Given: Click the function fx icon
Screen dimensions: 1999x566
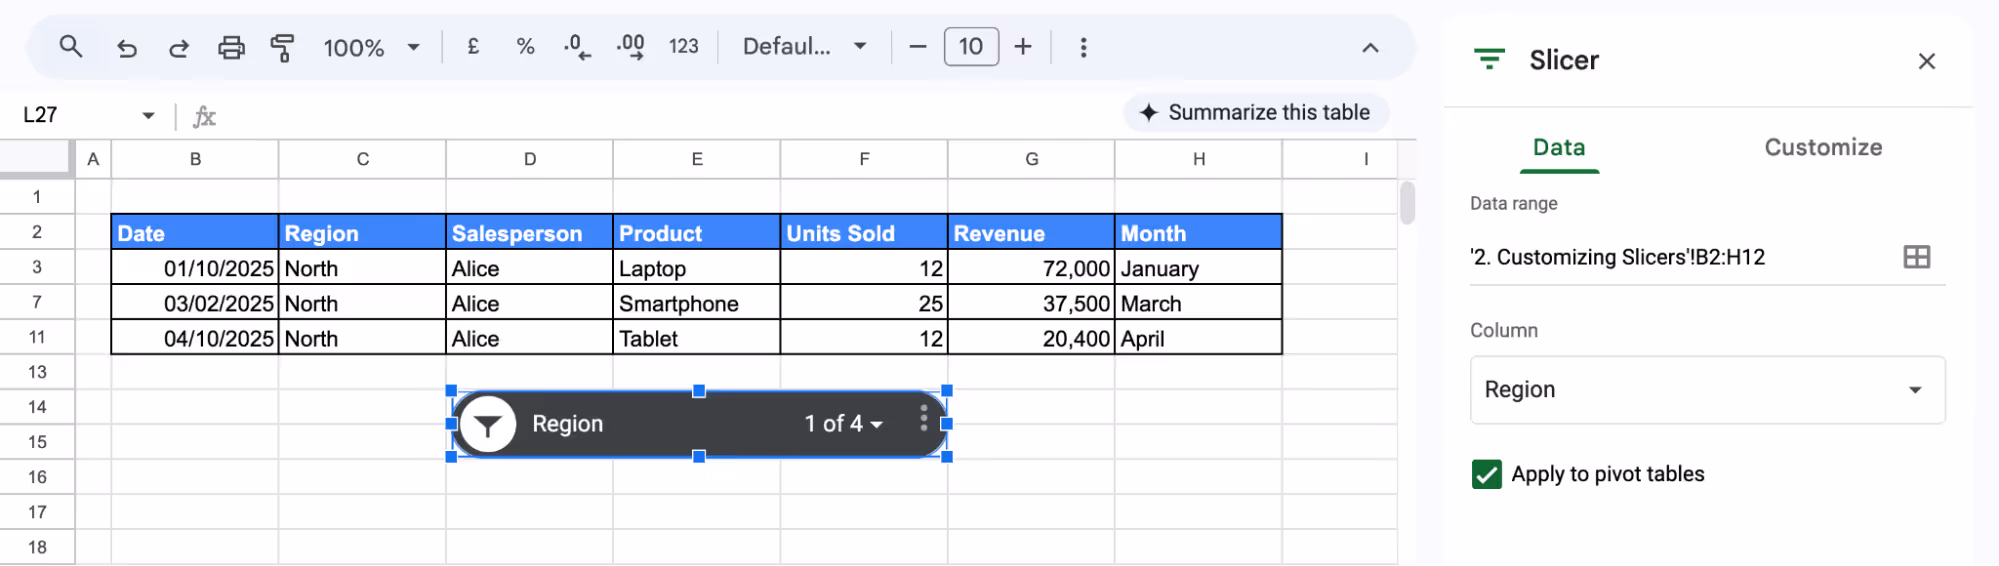Looking at the screenshot, I should click(204, 116).
